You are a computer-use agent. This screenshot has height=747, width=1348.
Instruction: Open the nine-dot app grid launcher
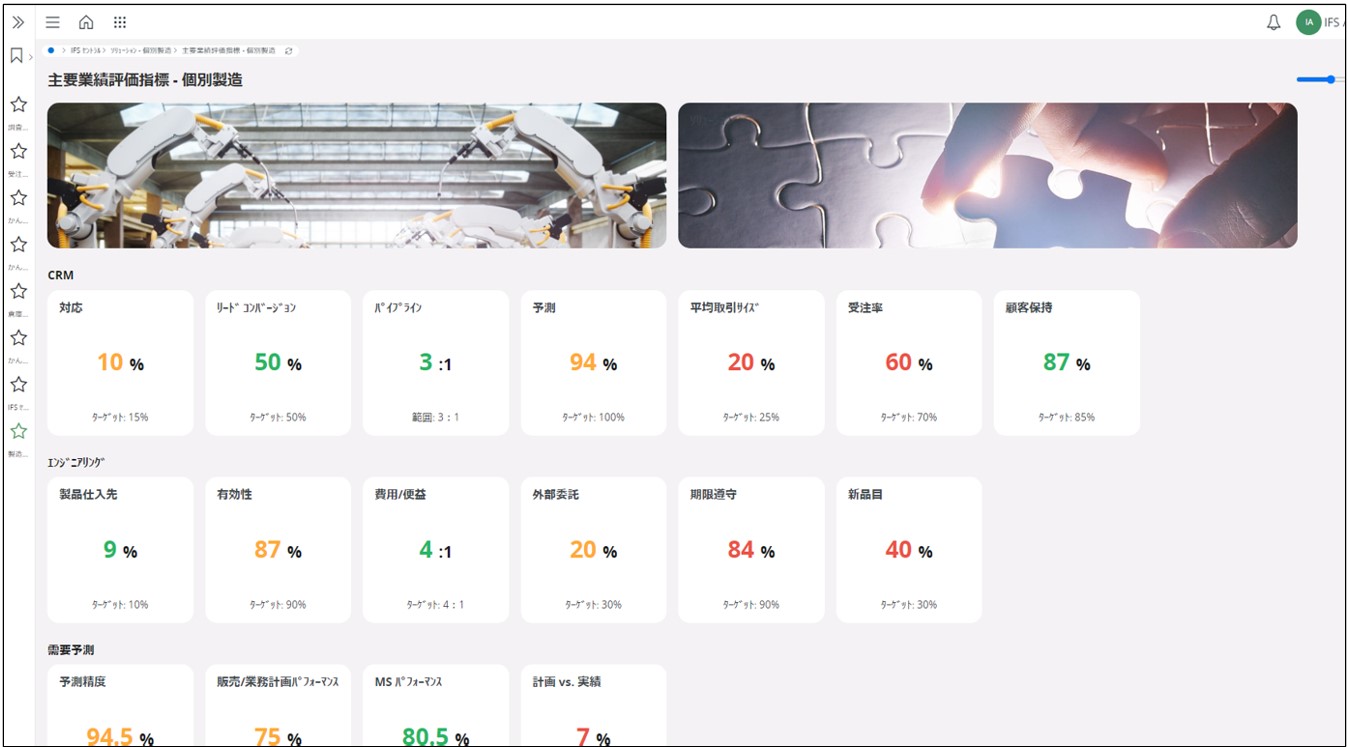(x=120, y=22)
